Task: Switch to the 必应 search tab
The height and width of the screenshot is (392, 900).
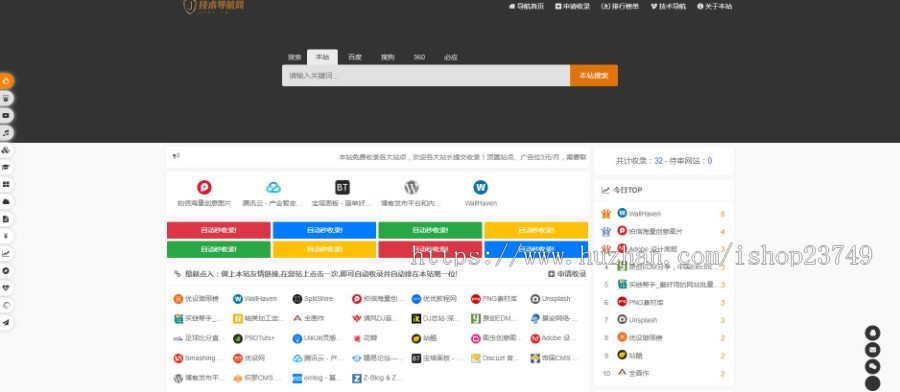Action: [x=451, y=57]
